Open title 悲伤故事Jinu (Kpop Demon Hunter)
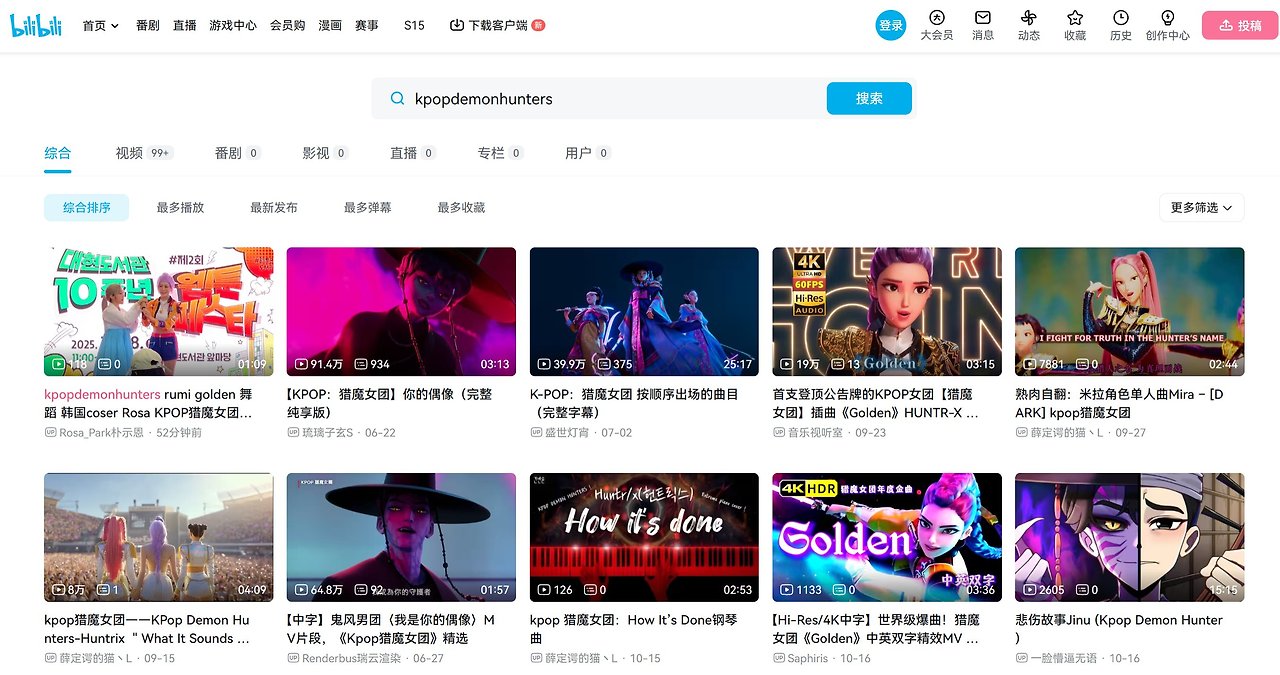 (x=1119, y=629)
